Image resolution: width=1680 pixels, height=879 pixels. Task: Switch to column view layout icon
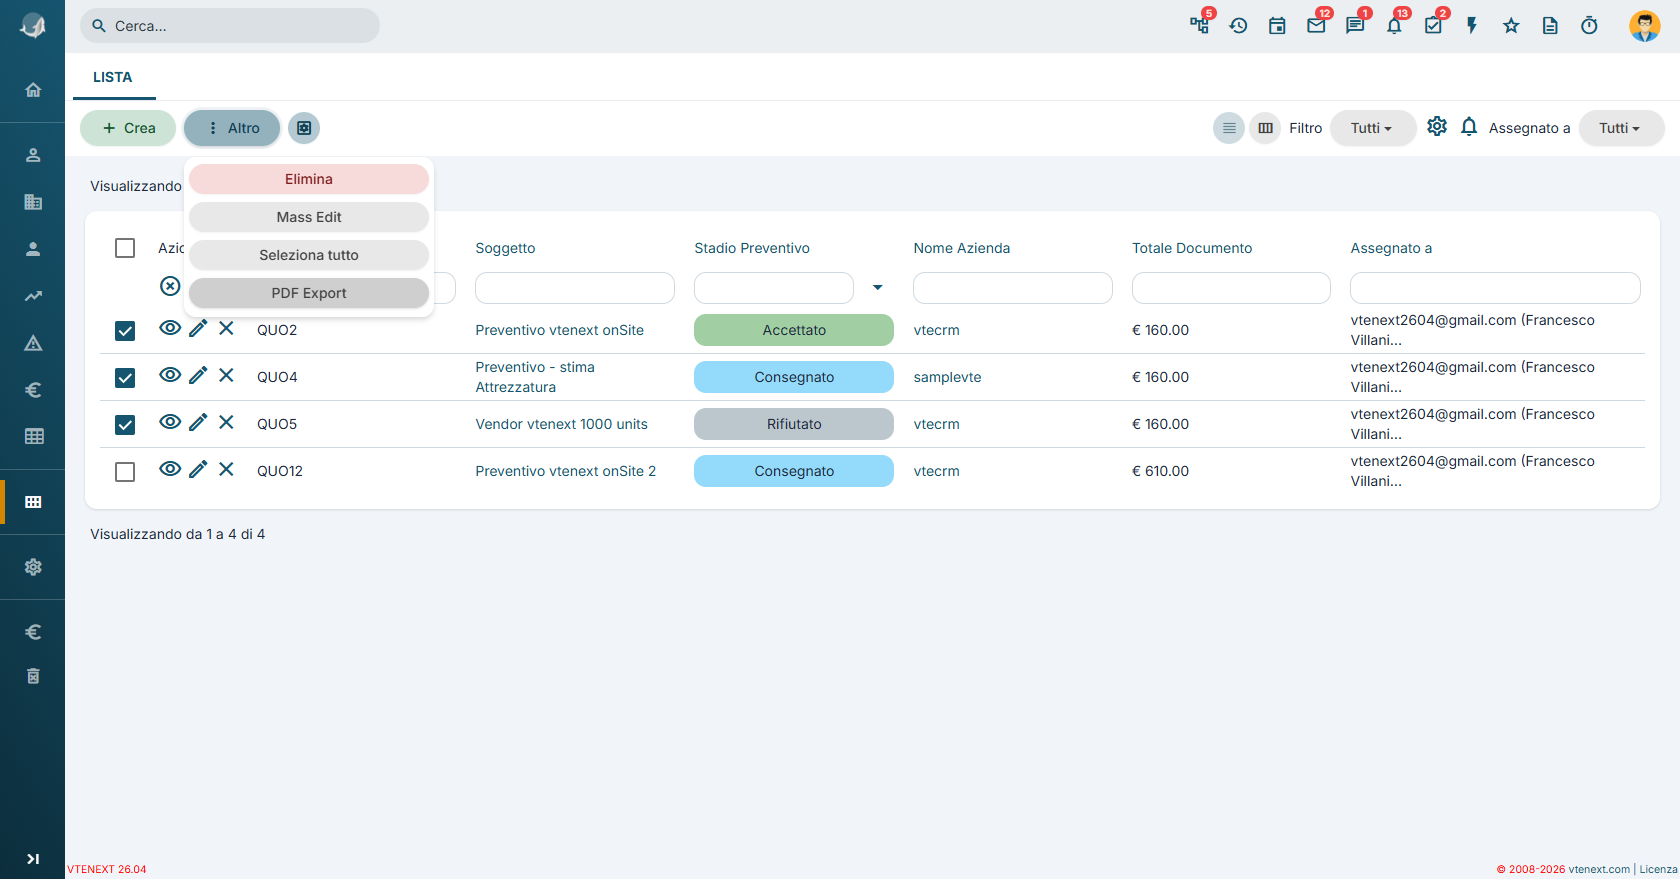(x=1265, y=128)
